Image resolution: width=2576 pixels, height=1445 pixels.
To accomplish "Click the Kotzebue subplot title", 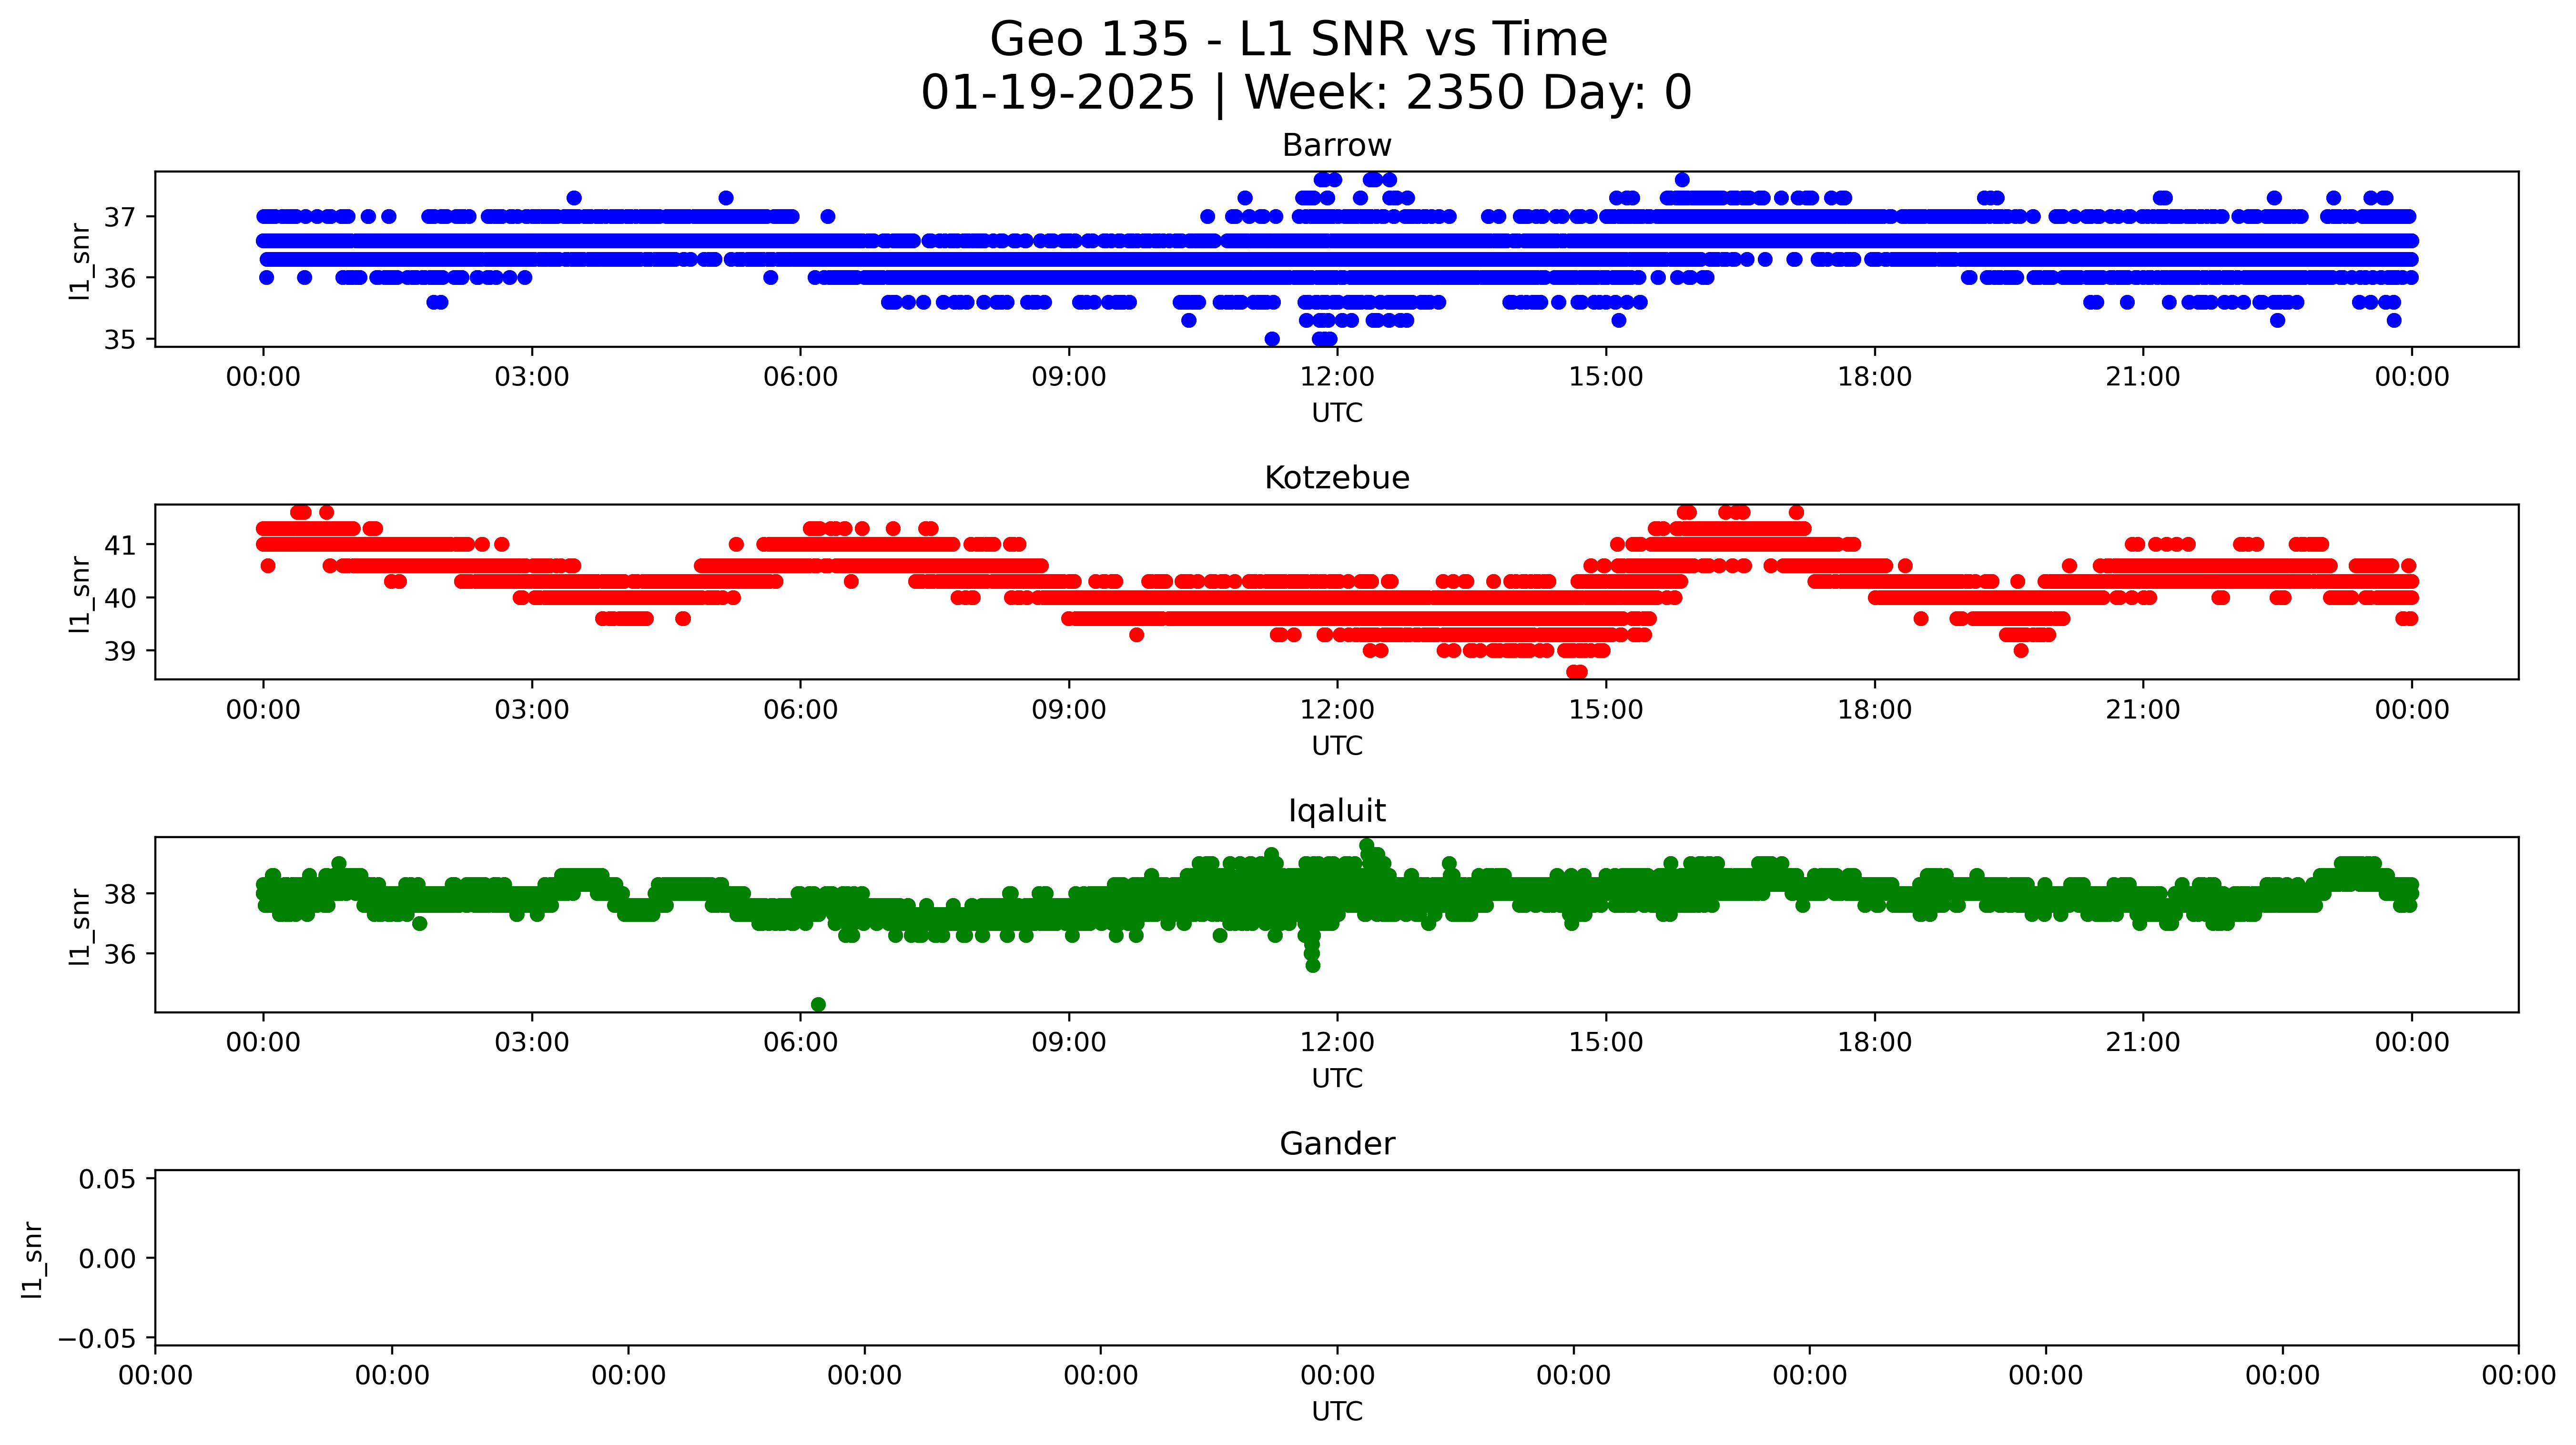I will 1336,478.
